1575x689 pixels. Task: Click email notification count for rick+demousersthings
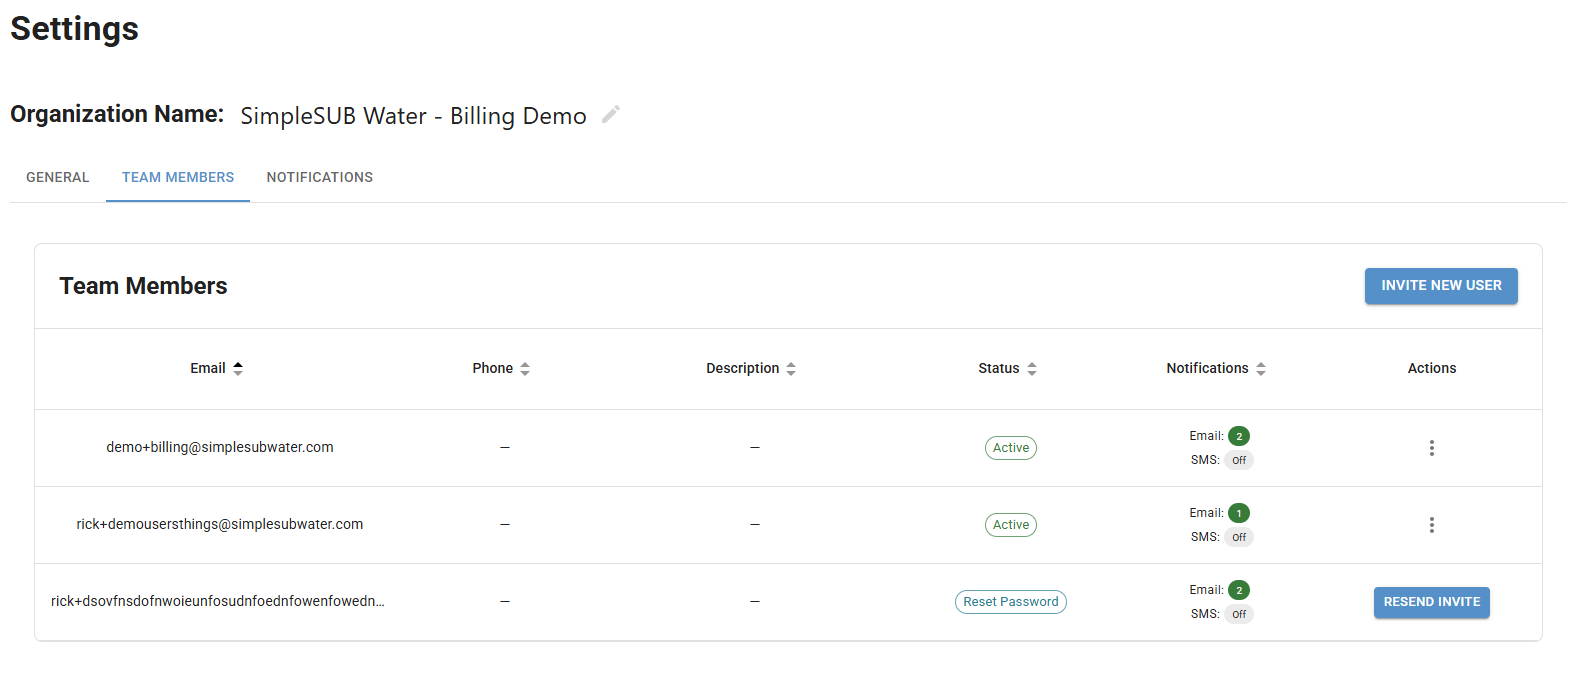coord(1239,513)
